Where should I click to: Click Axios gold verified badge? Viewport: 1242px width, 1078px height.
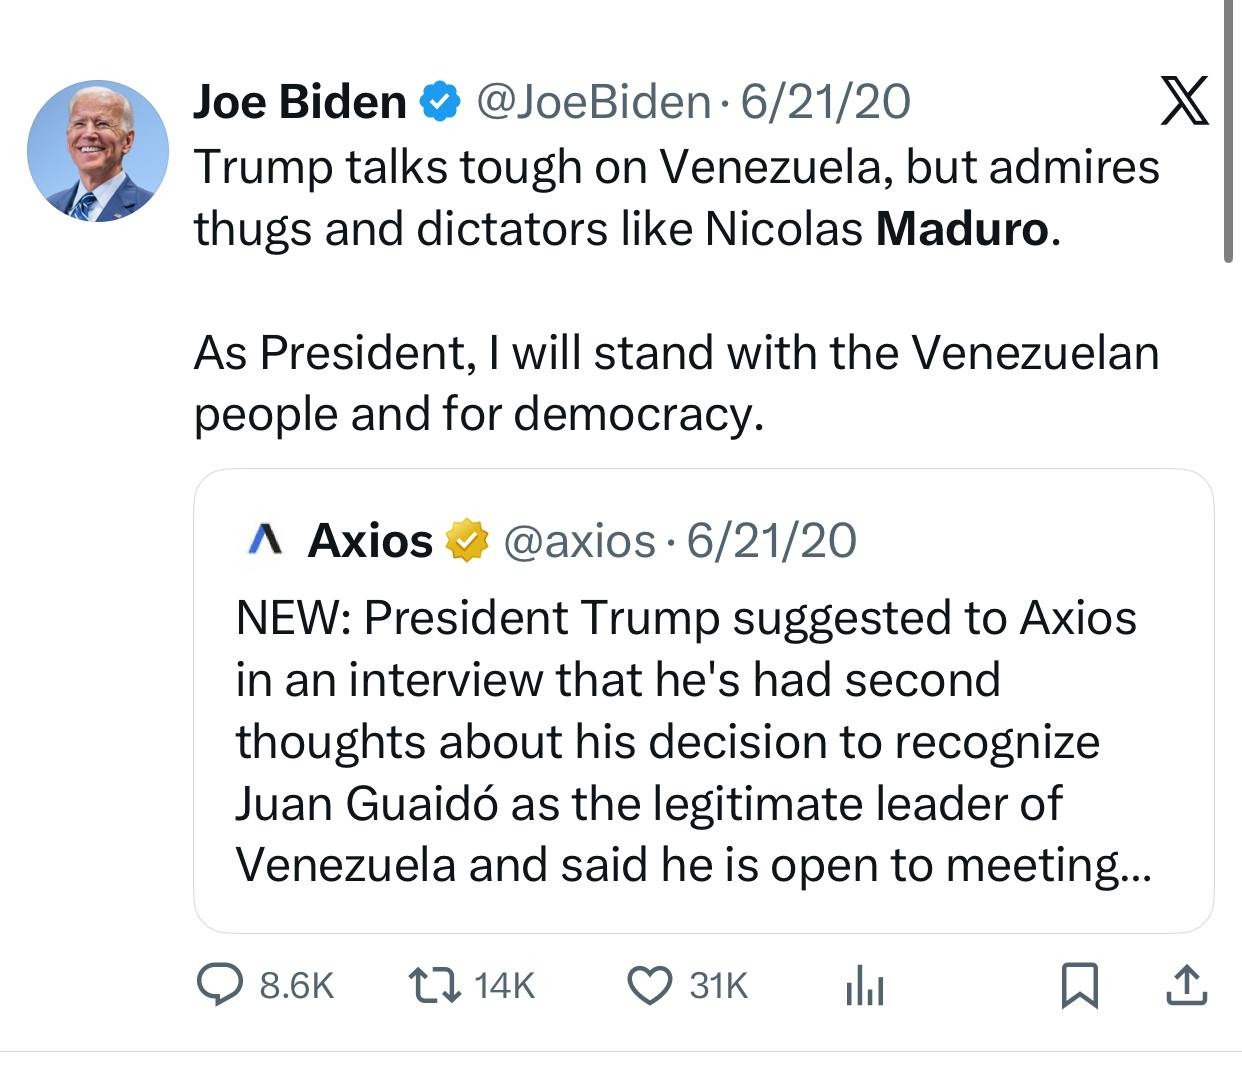click(x=466, y=541)
